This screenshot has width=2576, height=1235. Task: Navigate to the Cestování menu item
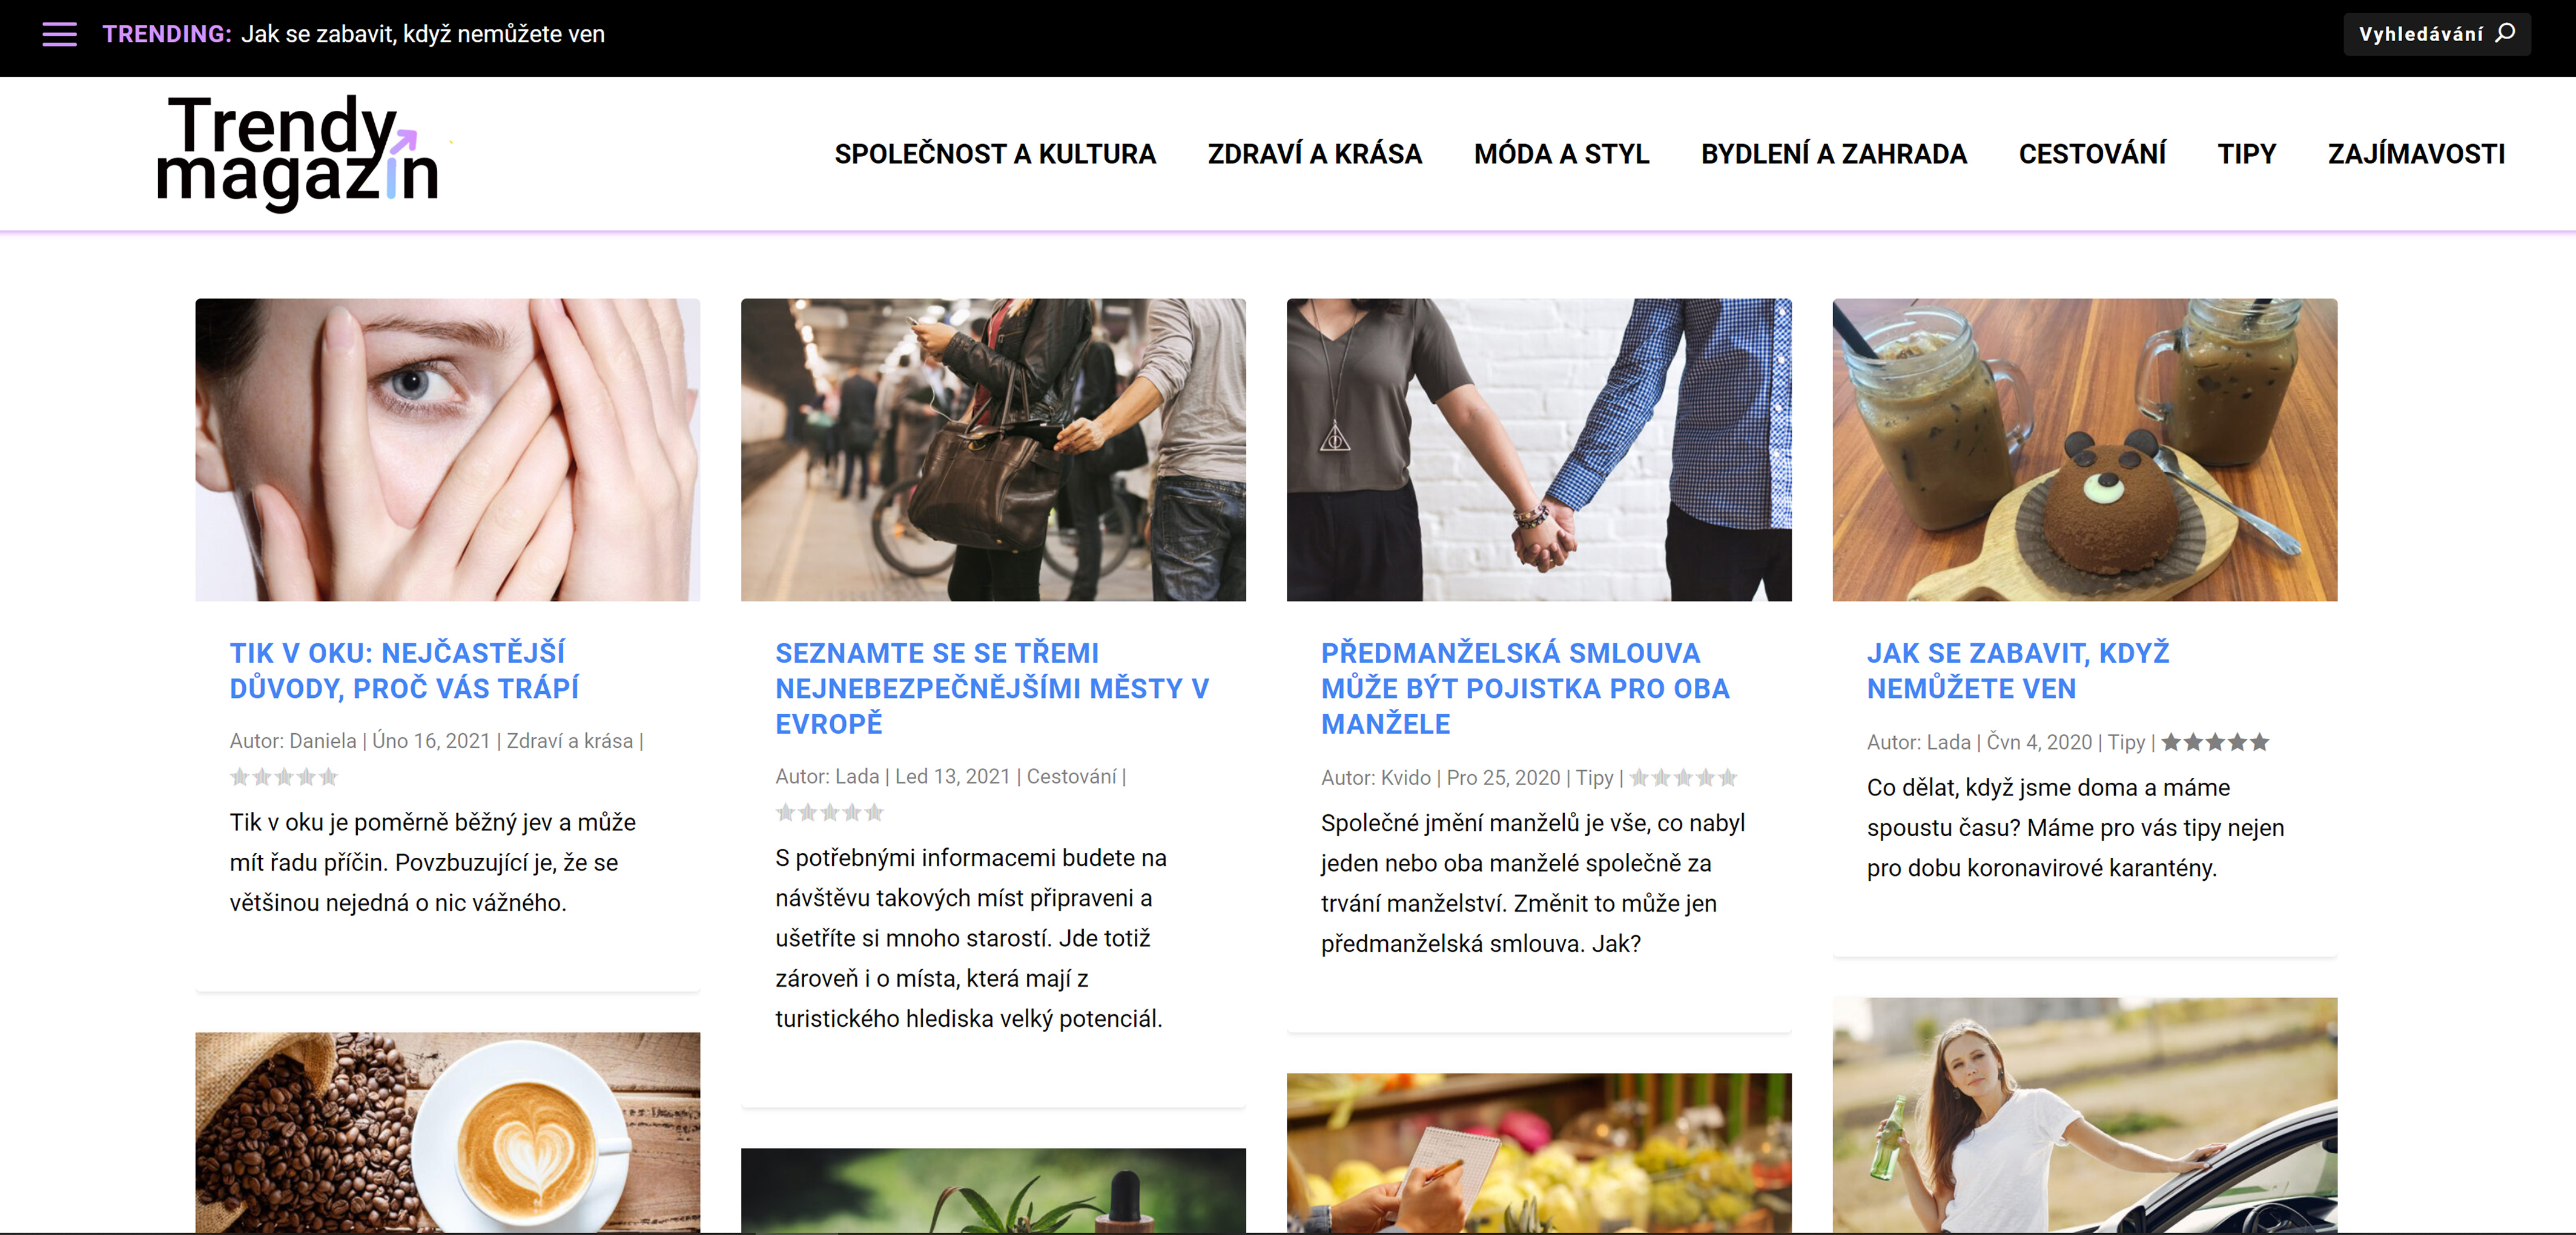coord(2092,154)
